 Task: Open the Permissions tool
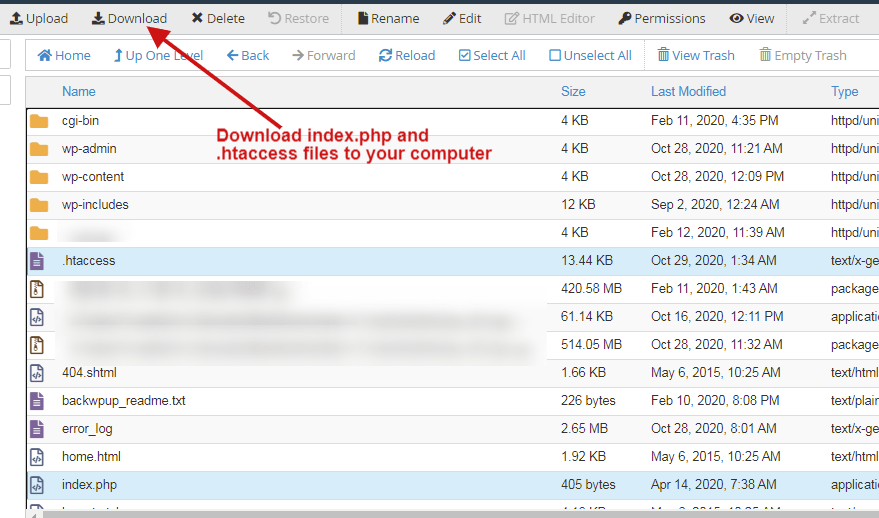662,18
